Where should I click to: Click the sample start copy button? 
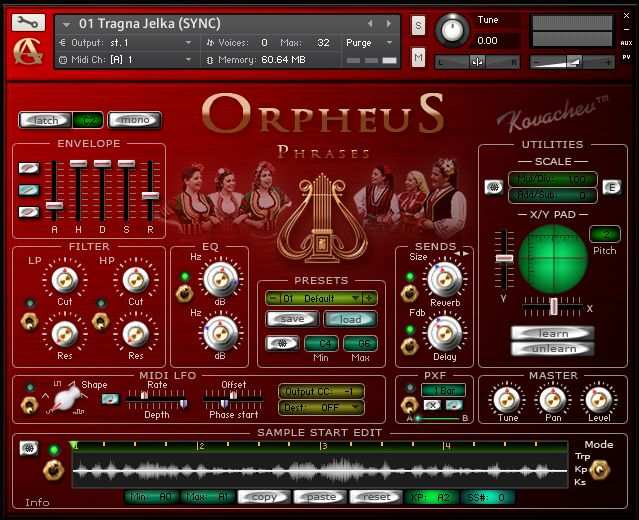coord(264,497)
